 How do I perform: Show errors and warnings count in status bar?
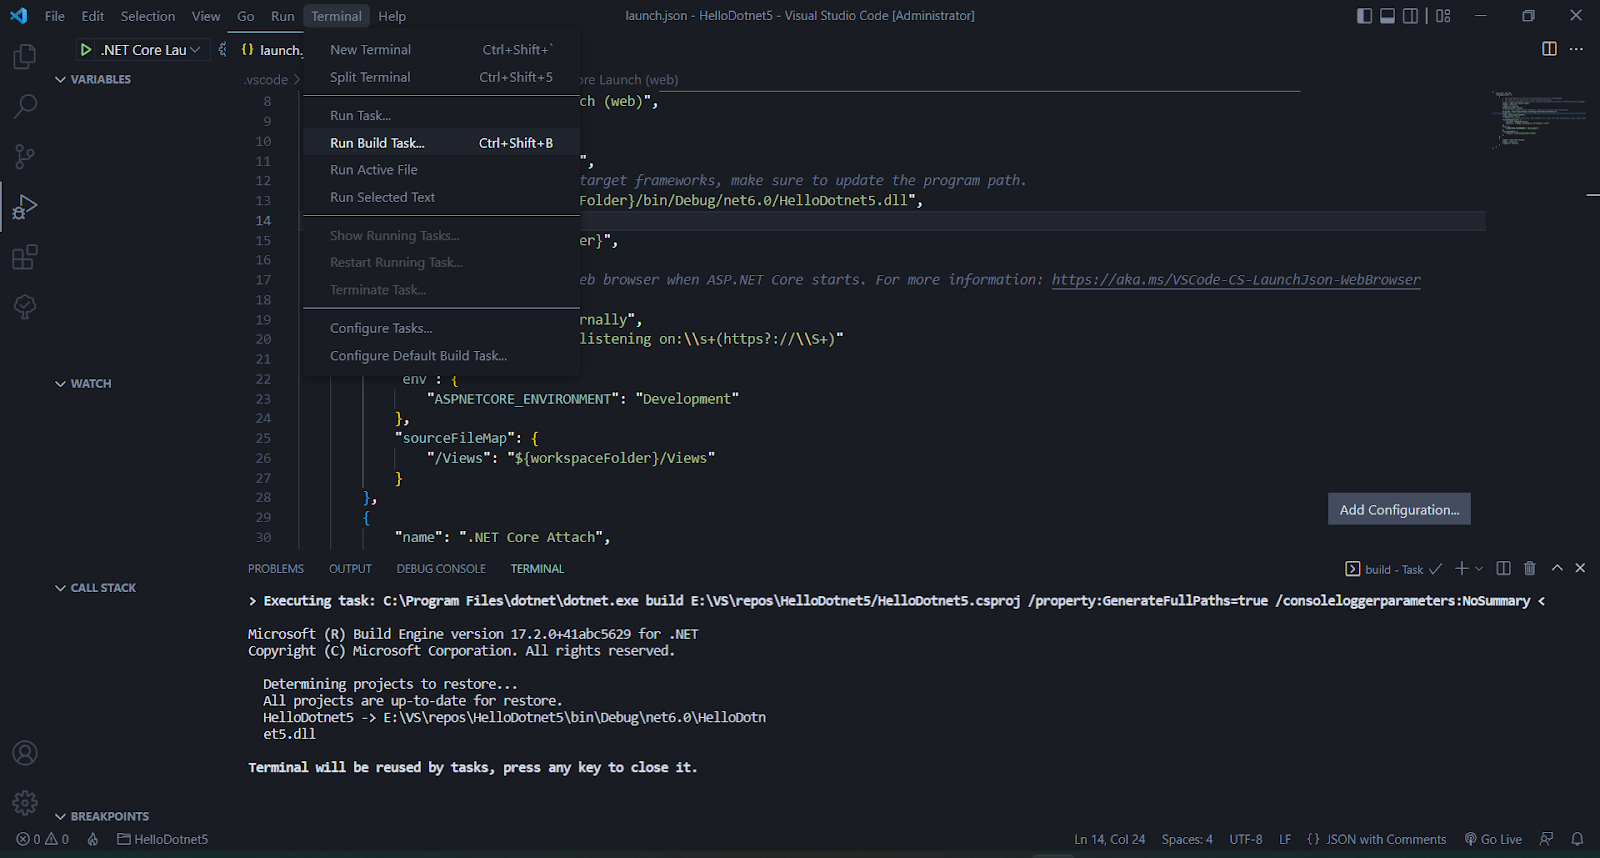pyautogui.click(x=43, y=839)
